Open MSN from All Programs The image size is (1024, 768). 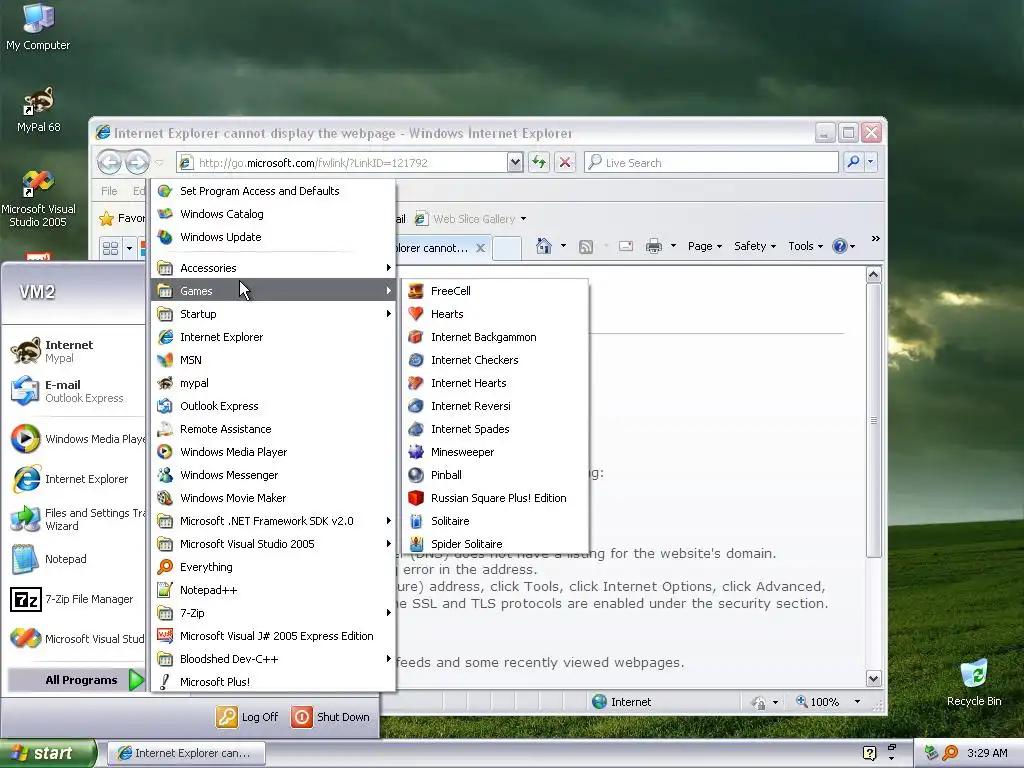273,360
